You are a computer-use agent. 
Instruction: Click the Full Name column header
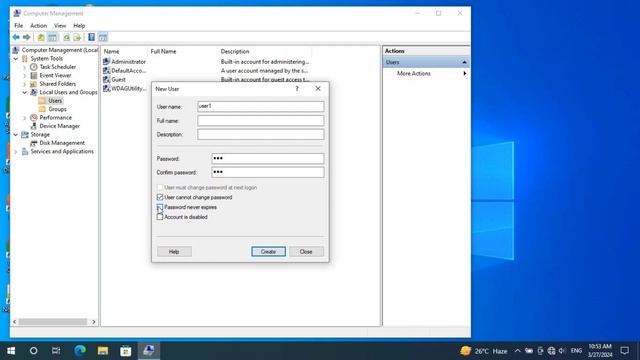(163, 51)
